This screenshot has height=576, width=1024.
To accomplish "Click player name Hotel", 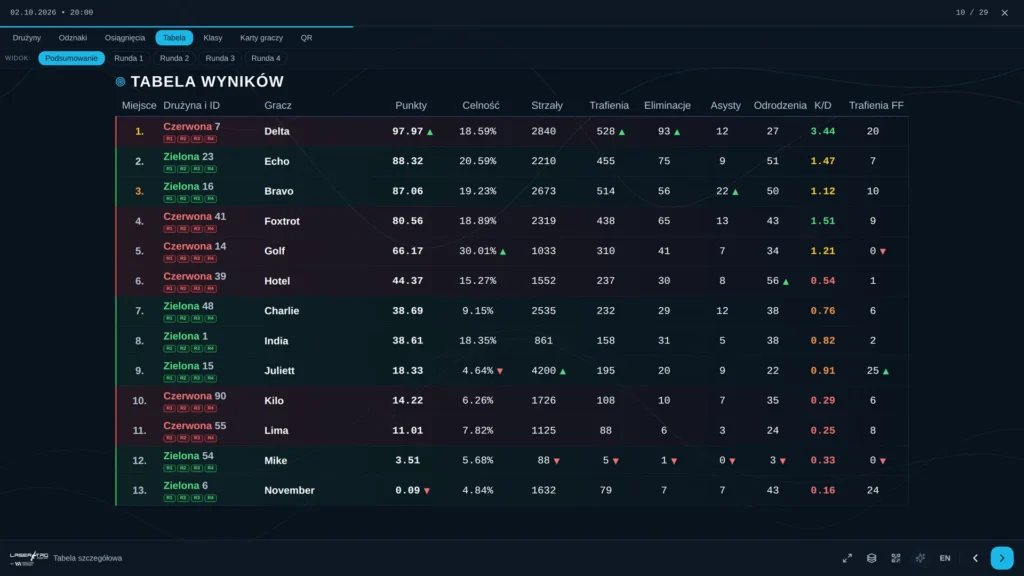I will click(x=277, y=281).
